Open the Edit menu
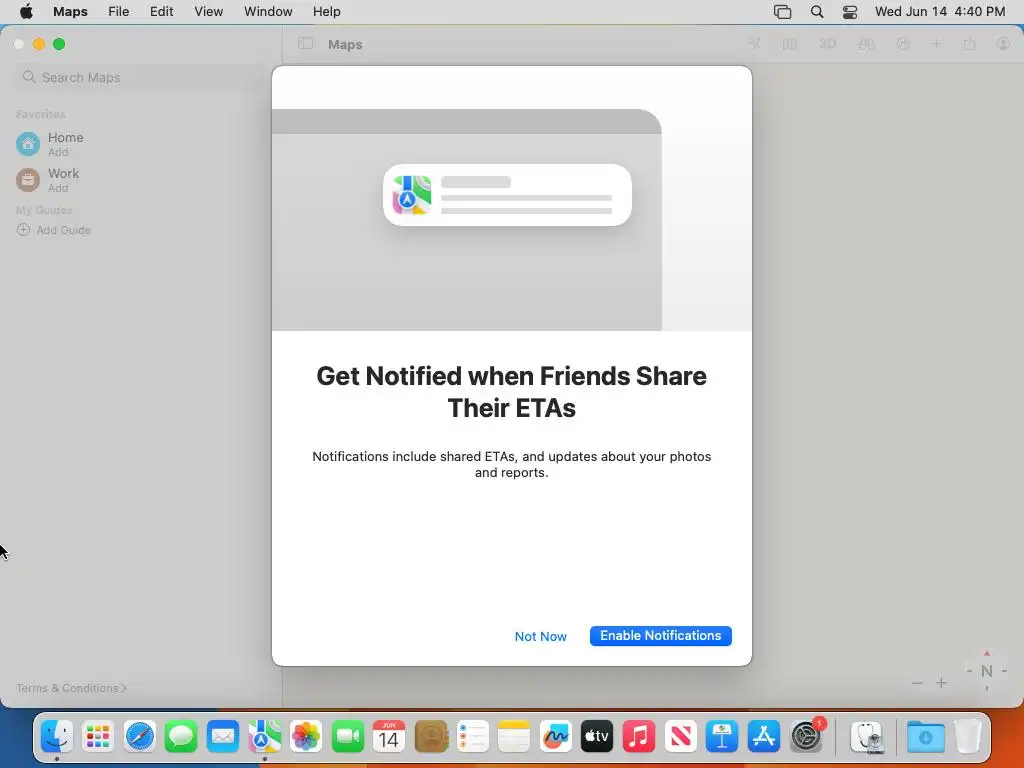This screenshot has height=768, width=1024. (x=161, y=12)
